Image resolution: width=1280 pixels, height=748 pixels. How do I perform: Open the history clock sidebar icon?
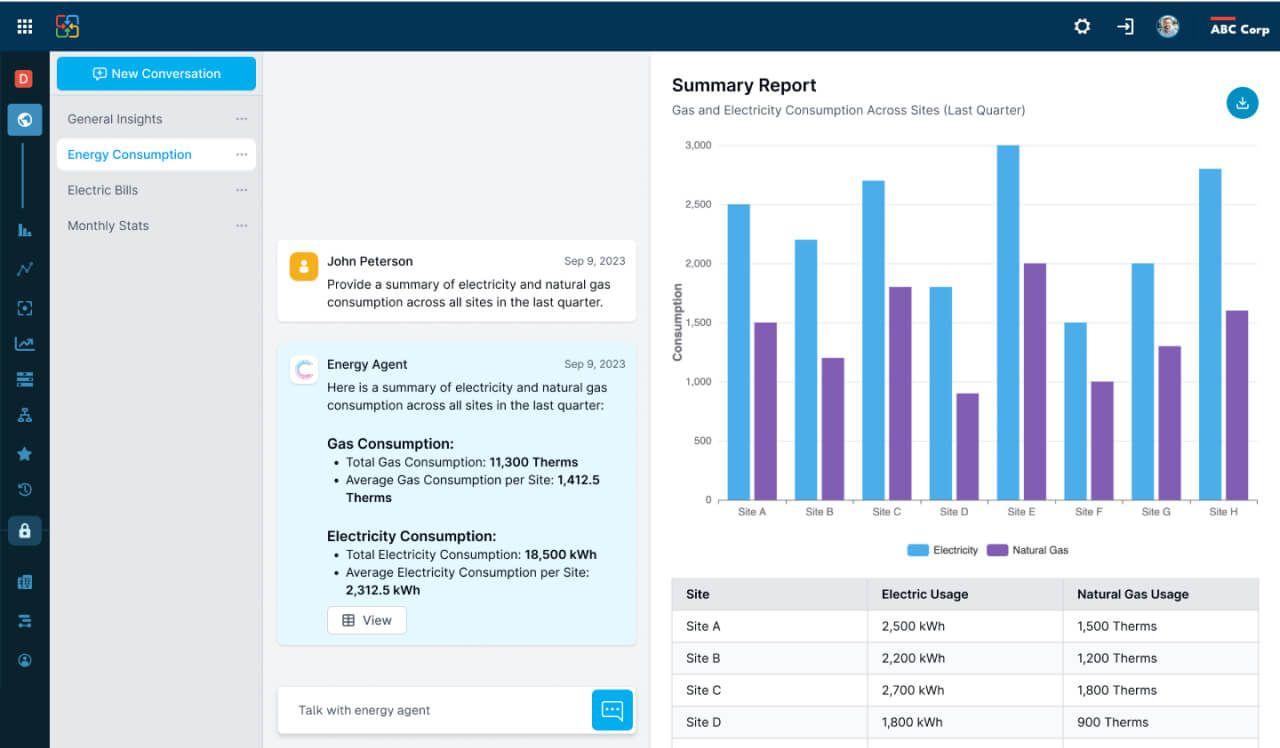click(25, 490)
